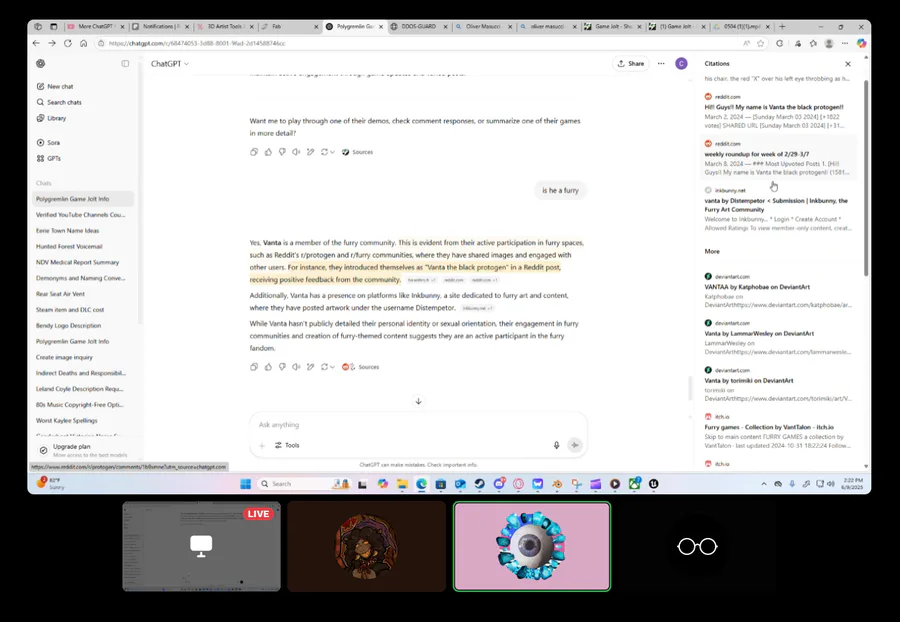Switch to the Fab browser tab
Viewport: 900px width, 622px height.
(x=290, y=26)
